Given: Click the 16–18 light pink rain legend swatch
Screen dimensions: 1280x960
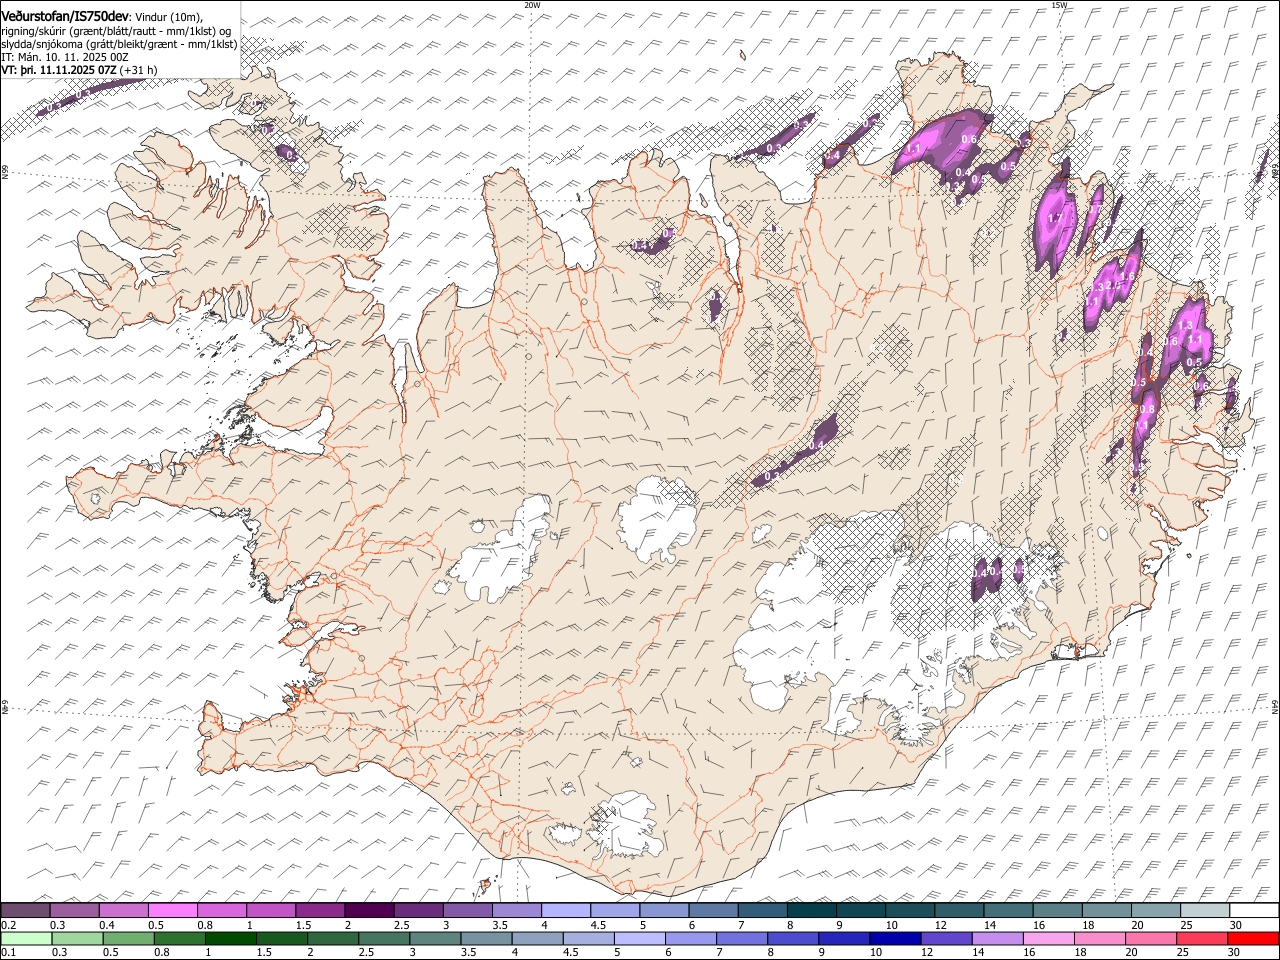Looking at the screenshot, I should click(1048, 938).
